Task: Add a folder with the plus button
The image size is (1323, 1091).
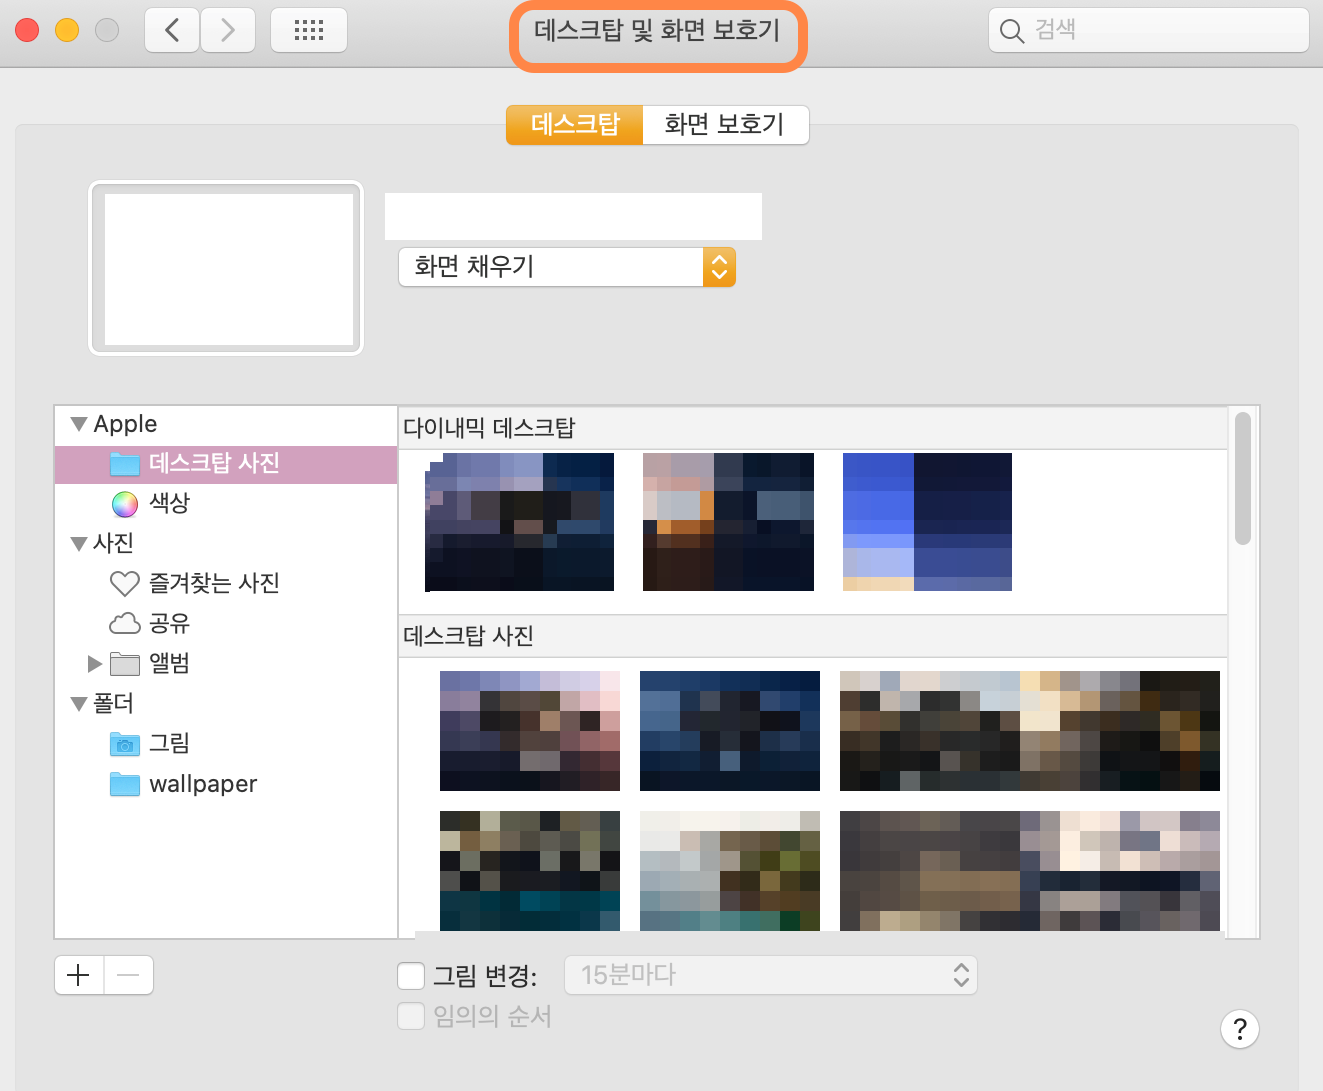Action: (79, 975)
